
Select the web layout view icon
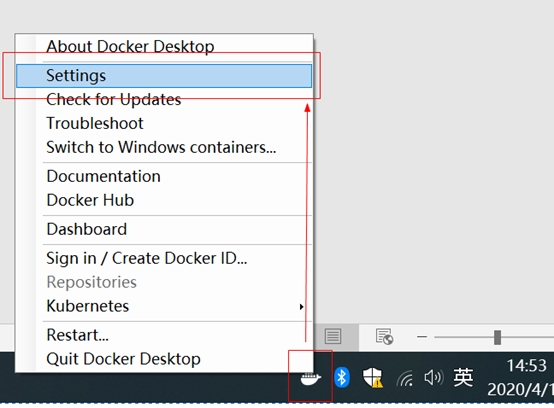coord(384,337)
